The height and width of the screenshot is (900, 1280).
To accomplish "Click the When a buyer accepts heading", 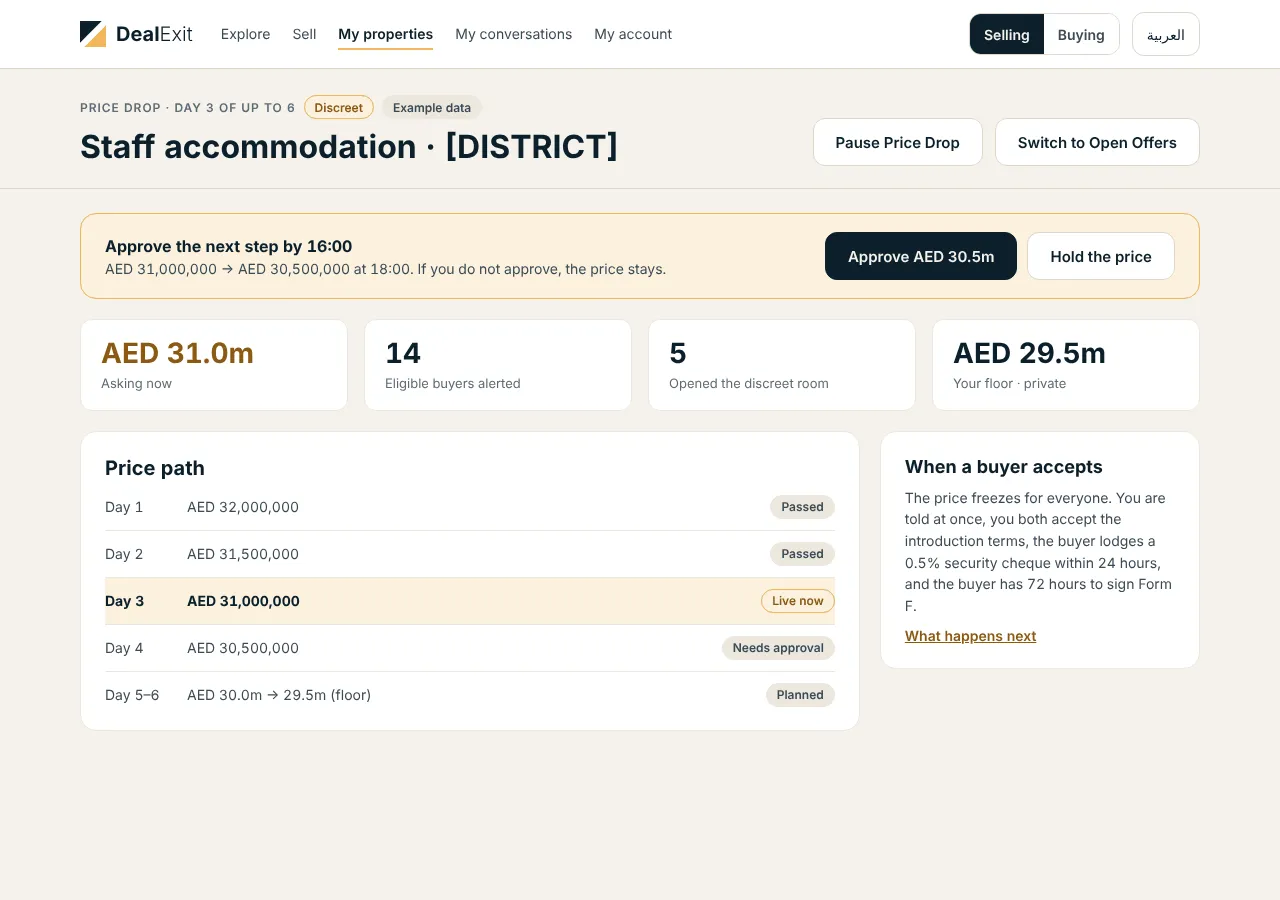I will pos(1003,467).
